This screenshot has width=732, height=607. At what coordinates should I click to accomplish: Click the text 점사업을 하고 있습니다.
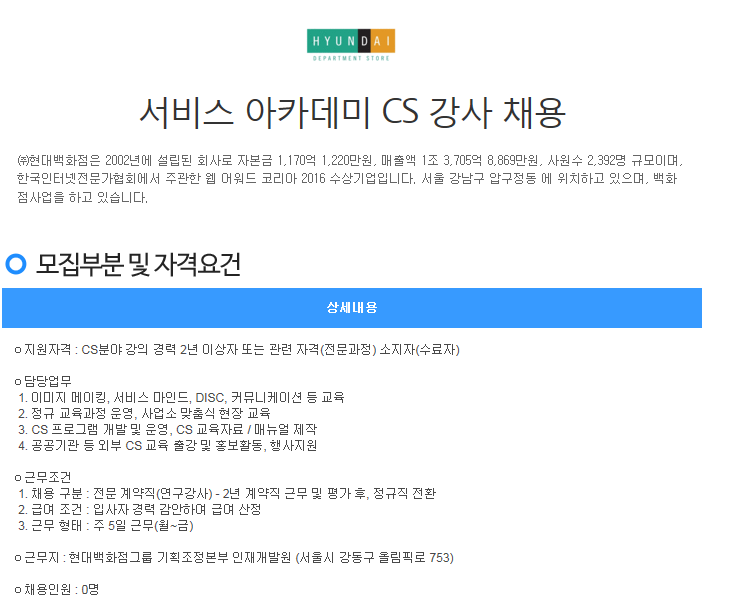[x=82, y=198]
